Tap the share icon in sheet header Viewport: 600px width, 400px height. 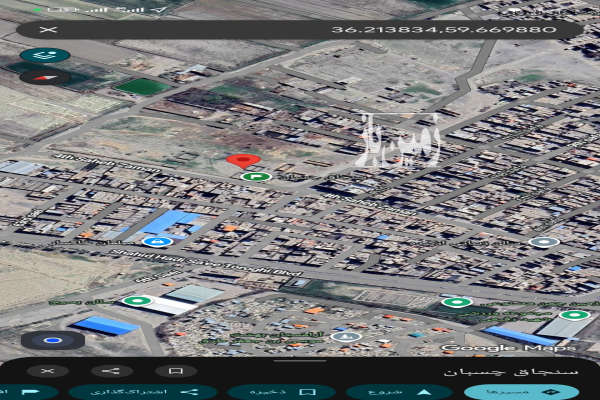pos(111,371)
